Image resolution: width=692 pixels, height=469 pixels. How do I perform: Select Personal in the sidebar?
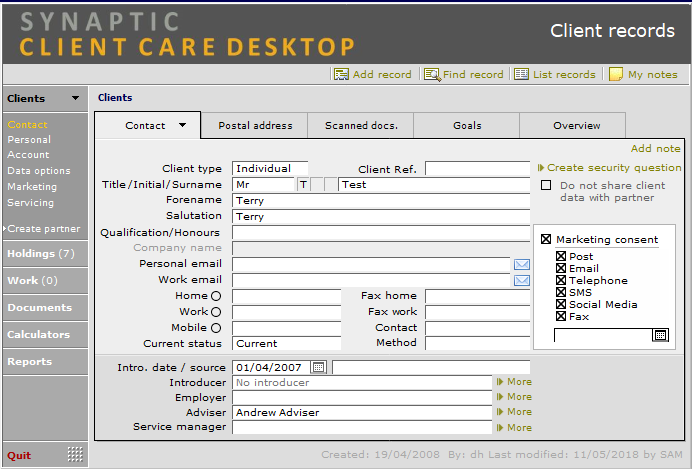29,139
